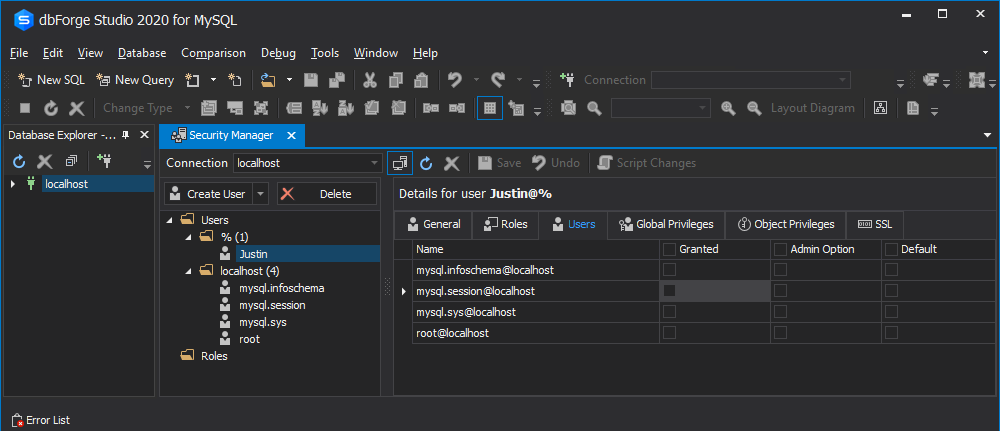The width and height of the screenshot is (1000, 431).
Task: Check Granted for mysql.session@localhost
Action: point(669,291)
